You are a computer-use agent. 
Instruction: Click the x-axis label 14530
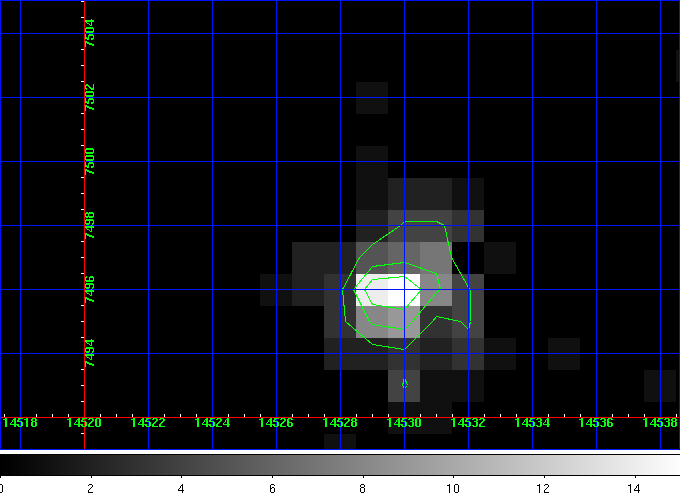404,423
